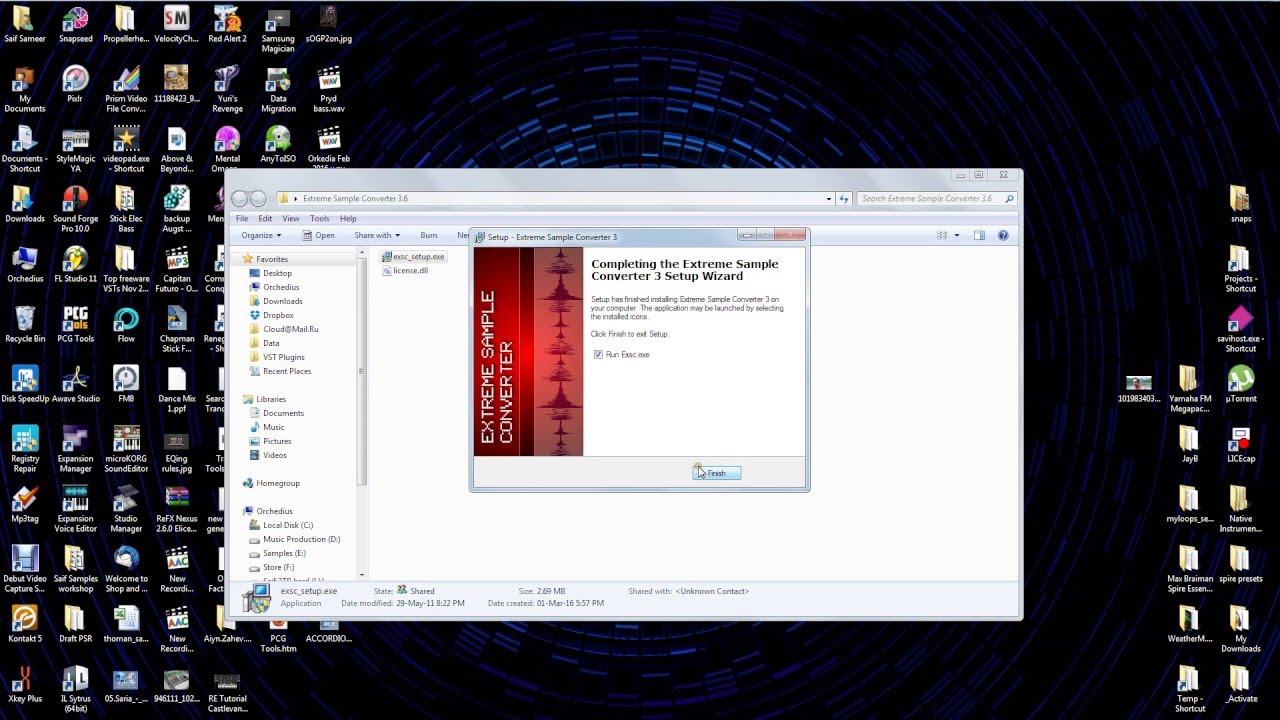Viewport: 1280px width, 720px height.
Task: Click the address bar path Extreme Sample Converter 3.6
Action: 355,199
